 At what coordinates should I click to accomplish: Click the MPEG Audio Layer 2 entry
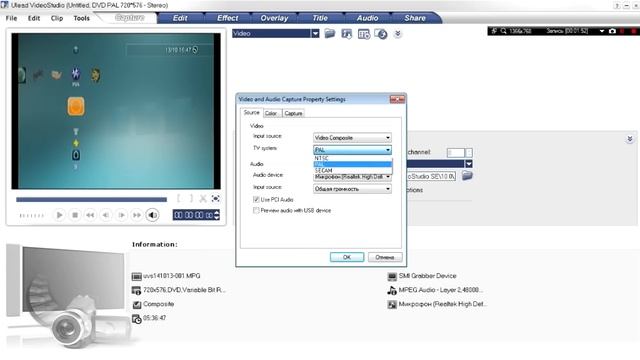tap(441, 290)
